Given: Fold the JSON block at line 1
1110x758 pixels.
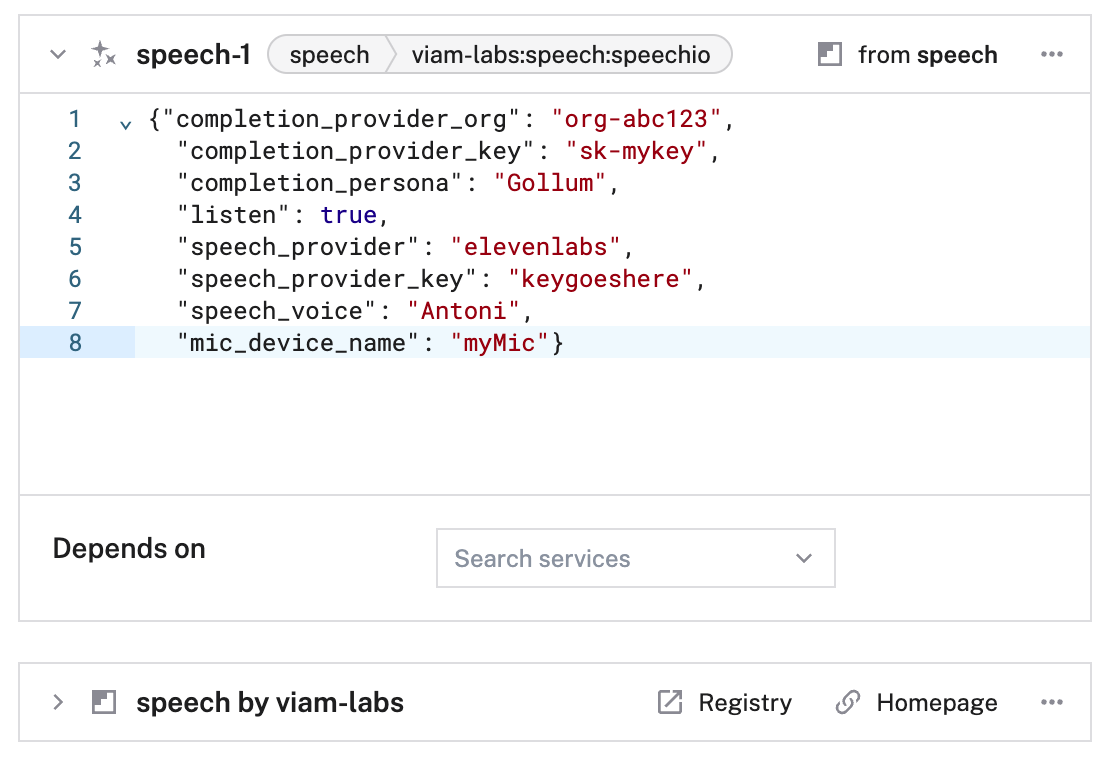Looking at the screenshot, I should [x=125, y=124].
